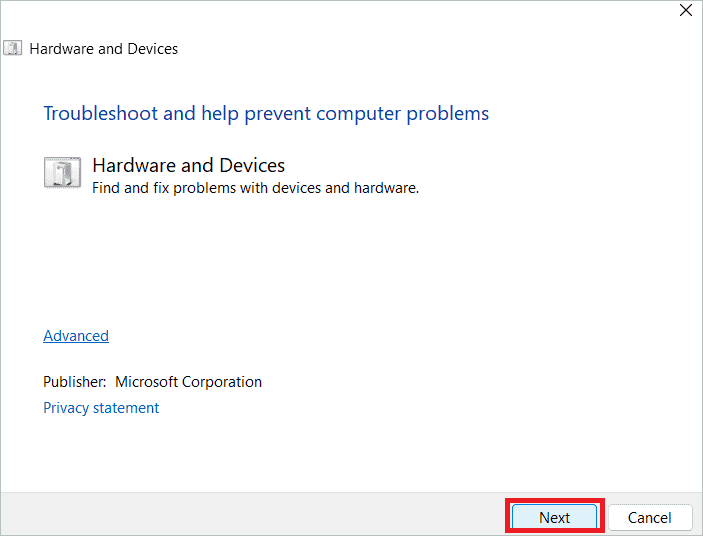Open the Privacy statement link
This screenshot has width=703, height=536.
[x=101, y=408]
